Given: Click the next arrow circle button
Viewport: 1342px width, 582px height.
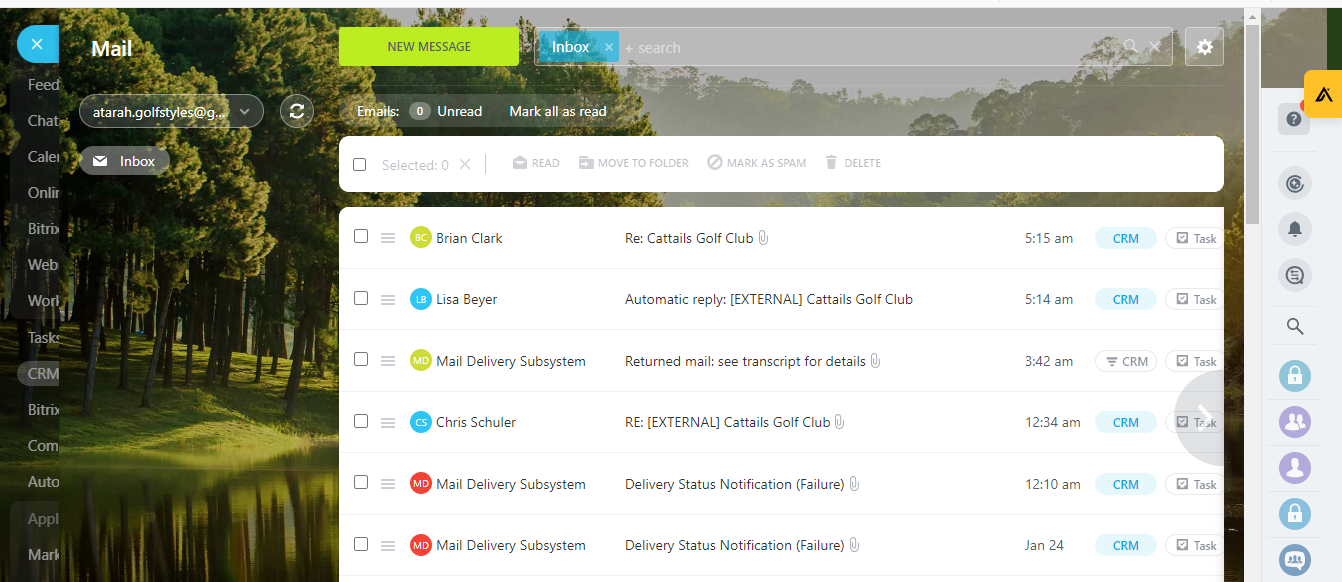Looking at the screenshot, I should pyautogui.click(x=1206, y=418).
